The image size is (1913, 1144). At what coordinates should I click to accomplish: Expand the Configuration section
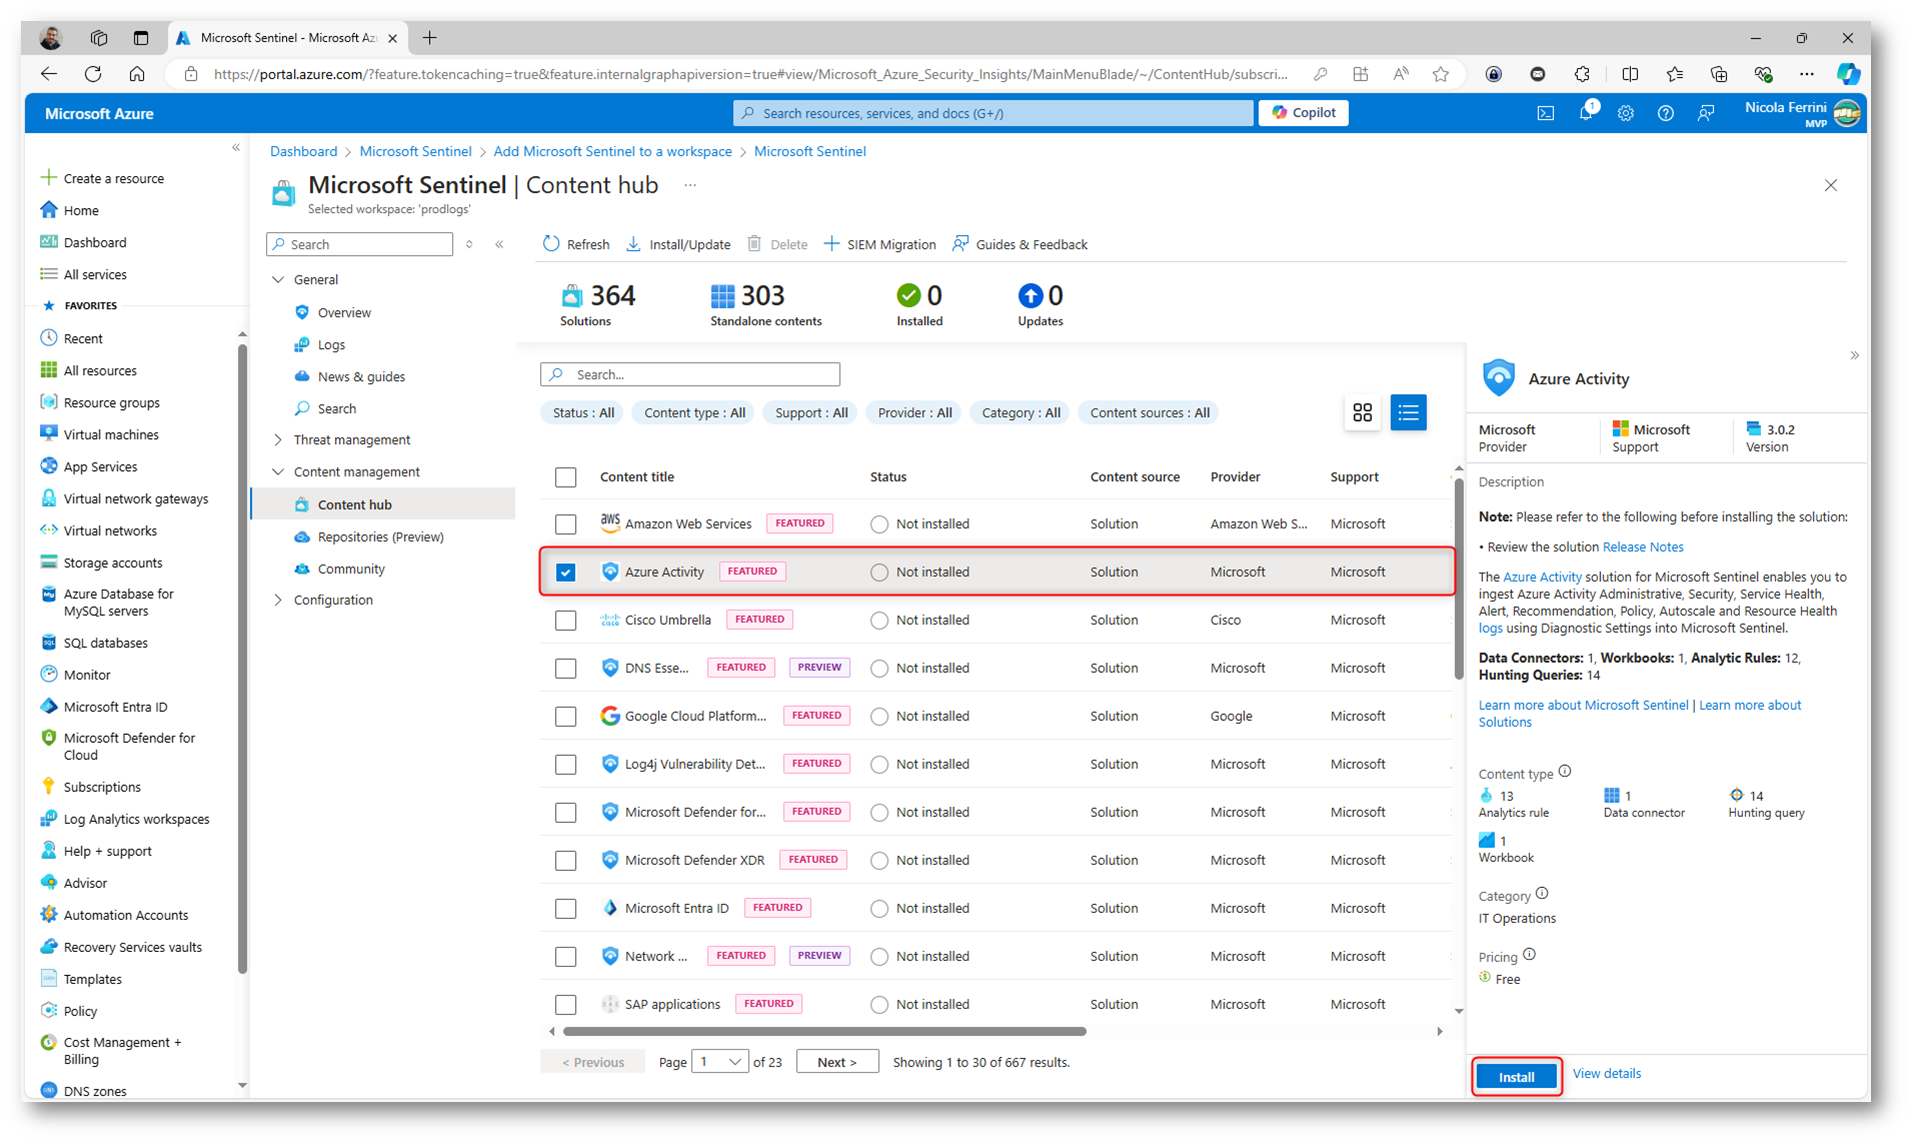click(x=278, y=600)
